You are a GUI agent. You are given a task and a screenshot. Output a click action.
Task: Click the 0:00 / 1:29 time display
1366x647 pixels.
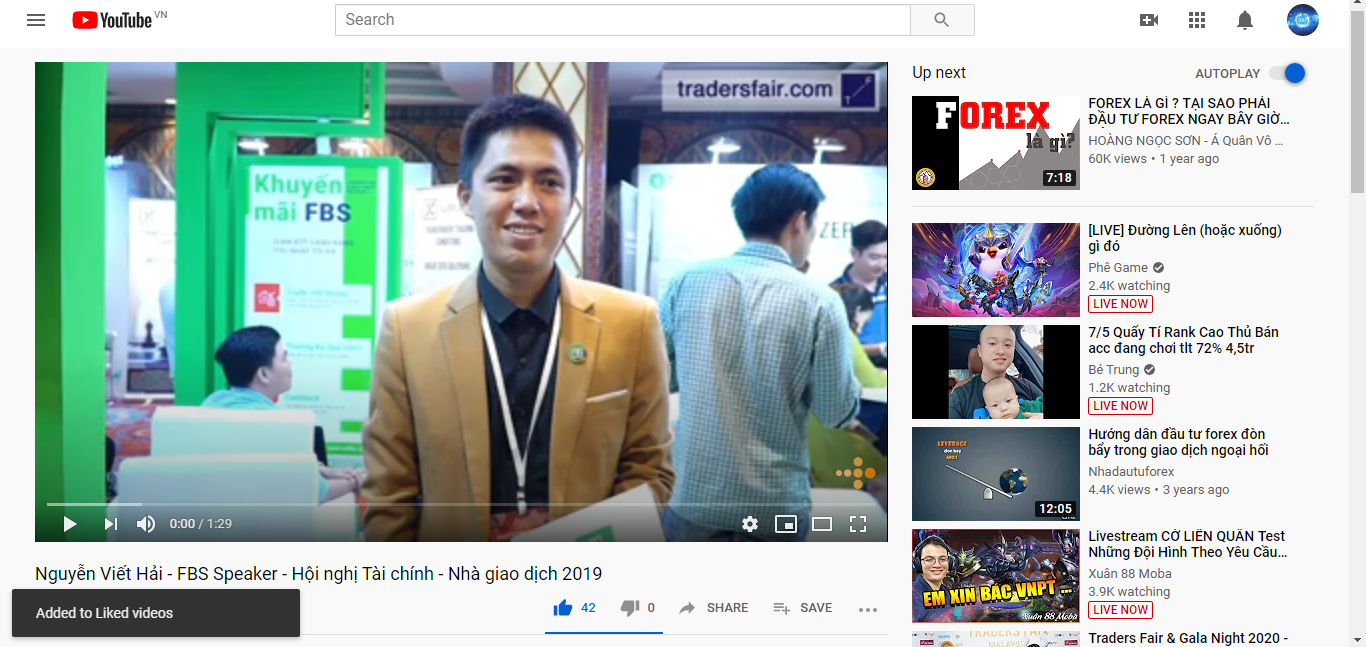click(200, 523)
